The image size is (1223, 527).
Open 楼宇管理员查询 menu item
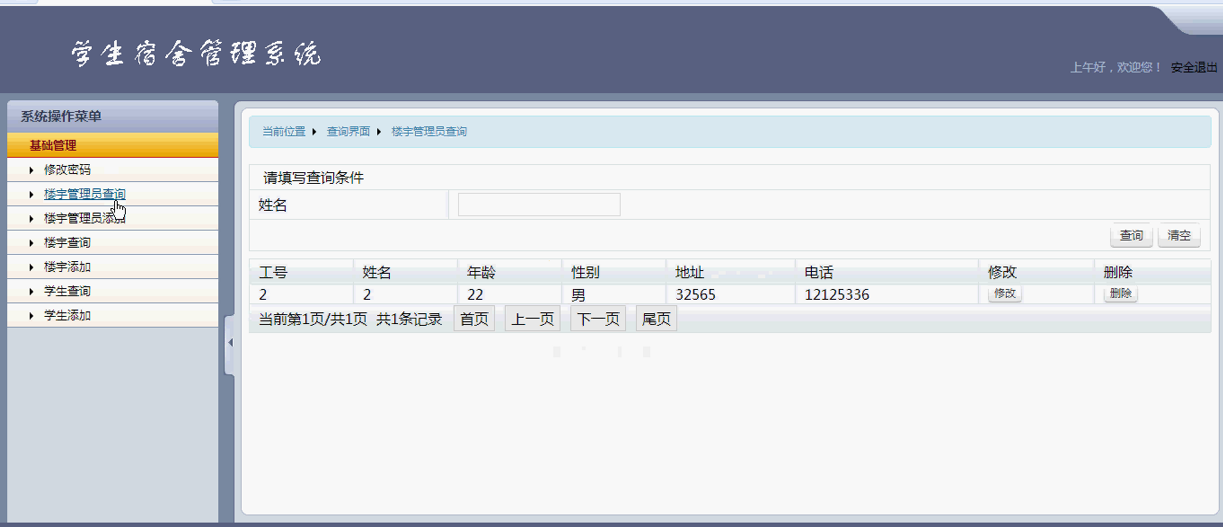(85, 194)
